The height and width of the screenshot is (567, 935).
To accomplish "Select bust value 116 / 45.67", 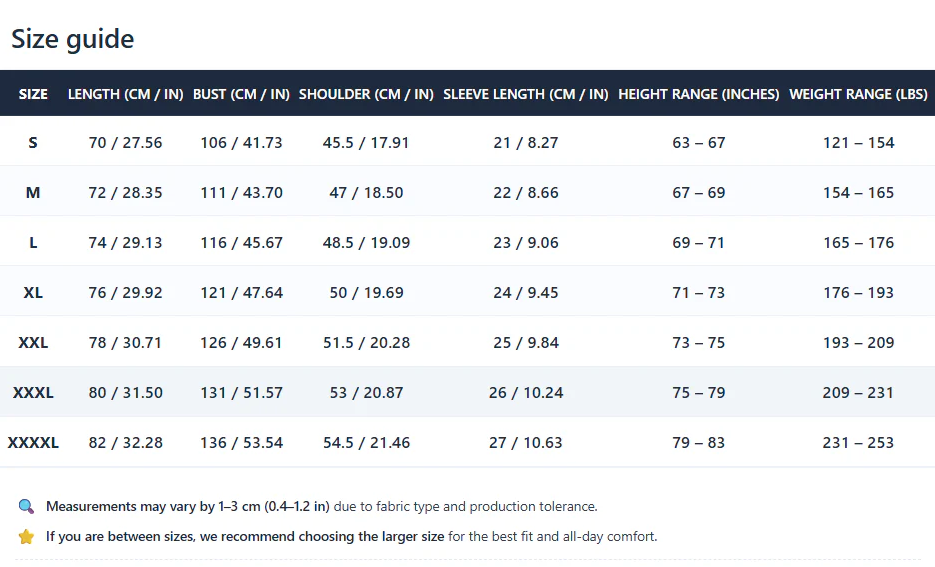I will [242, 243].
